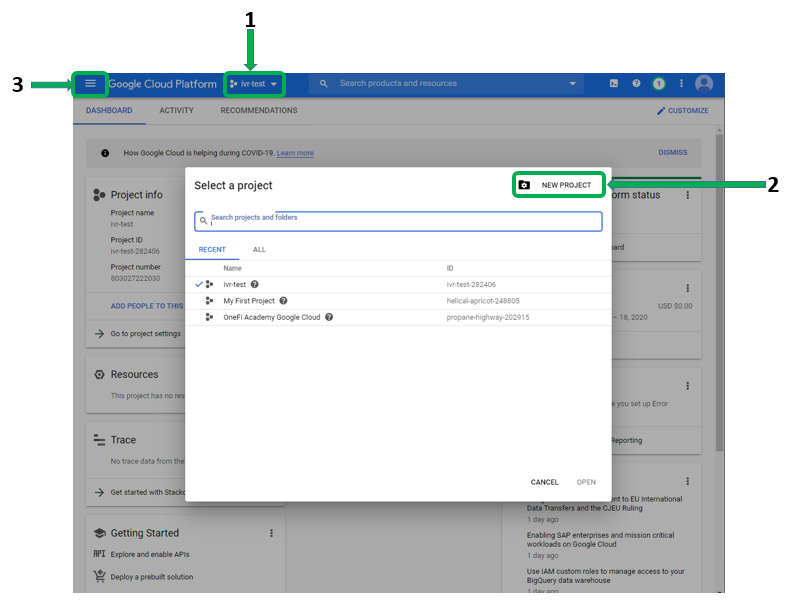This screenshot has height=607, width=795.
Task: Choose the OneFi Academy Google Cloud row
Action: pos(398,317)
